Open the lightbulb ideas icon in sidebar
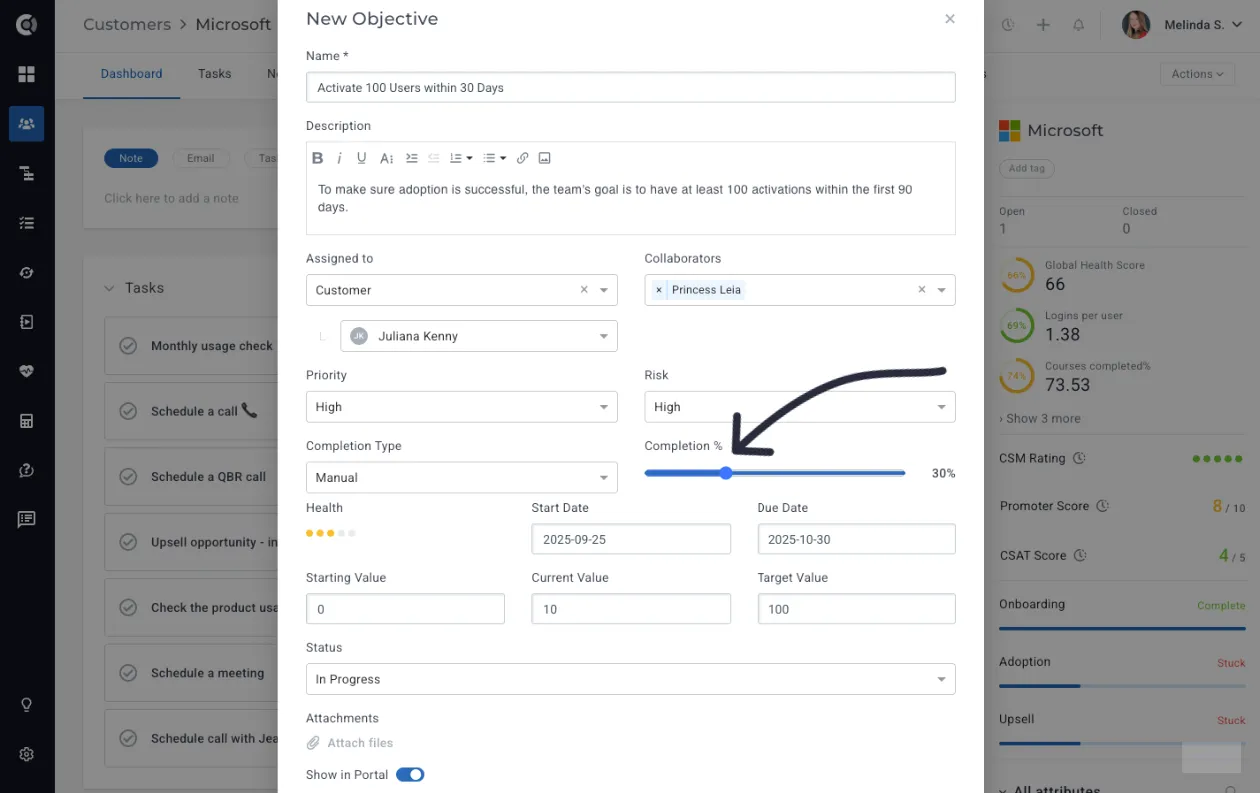The image size is (1260, 793). [27, 705]
